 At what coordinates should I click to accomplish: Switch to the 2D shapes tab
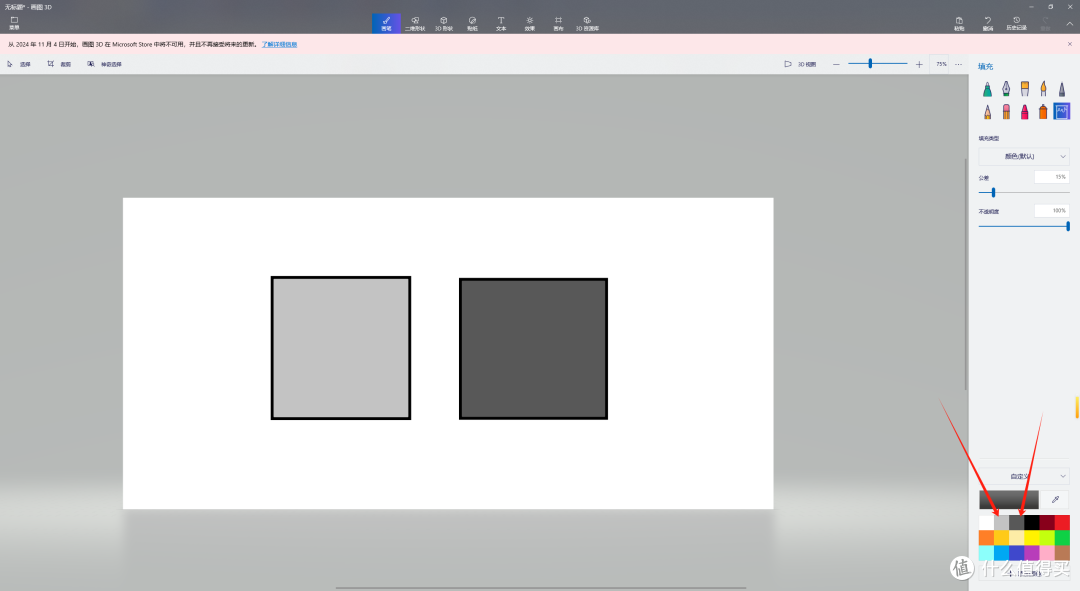coord(415,23)
